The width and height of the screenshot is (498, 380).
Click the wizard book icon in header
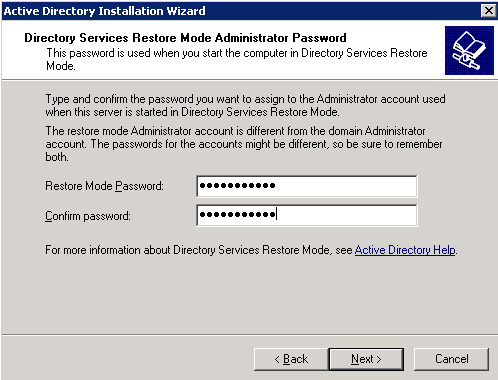469,50
